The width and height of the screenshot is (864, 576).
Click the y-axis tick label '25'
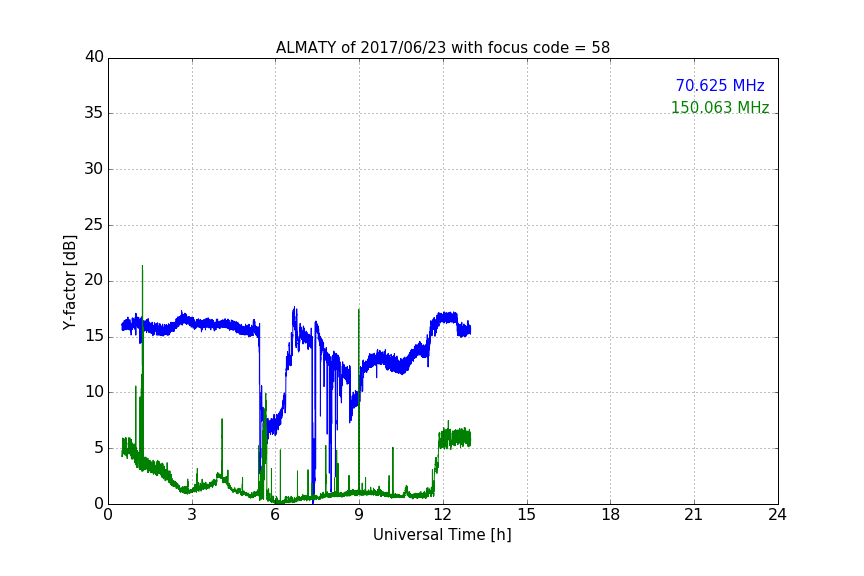point(94,225)
